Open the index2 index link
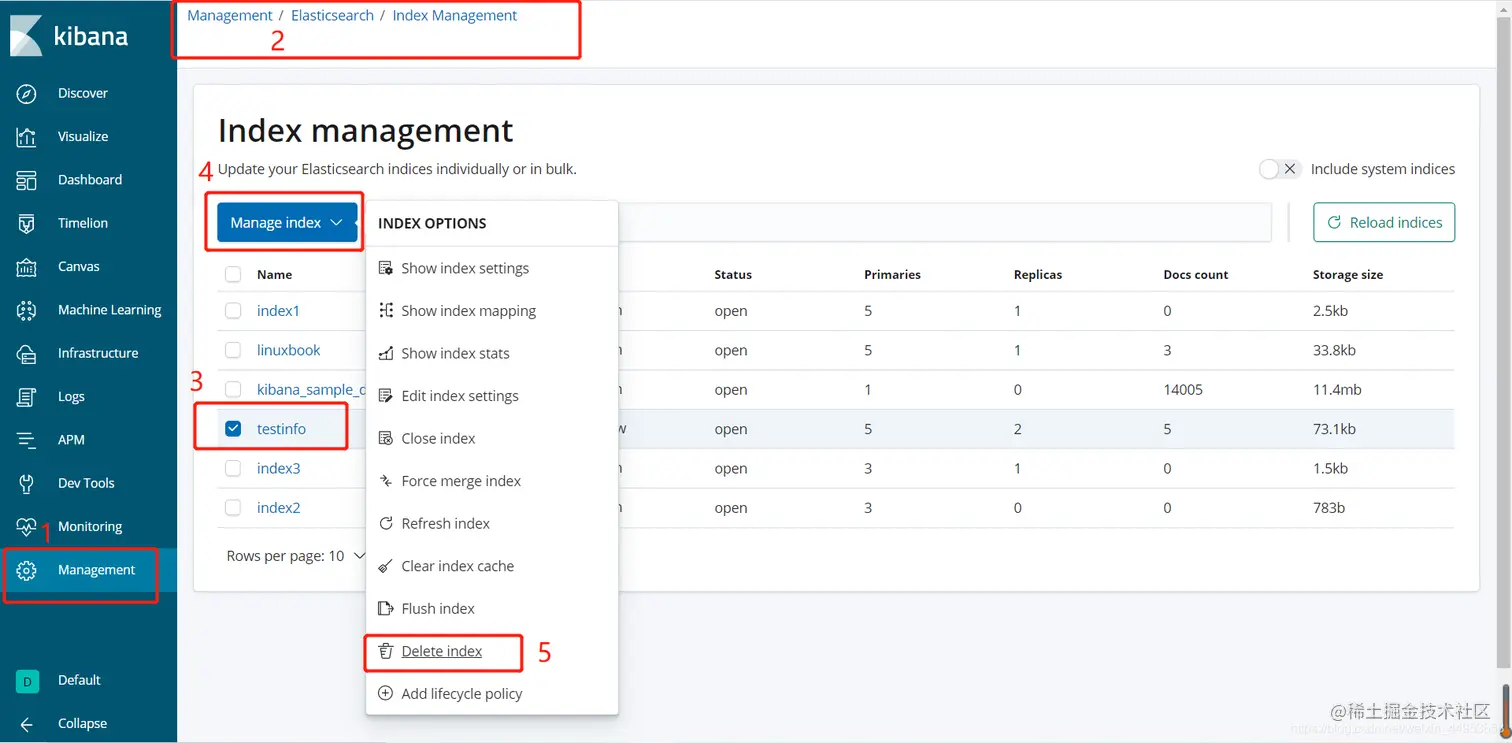 pos(278,507)
